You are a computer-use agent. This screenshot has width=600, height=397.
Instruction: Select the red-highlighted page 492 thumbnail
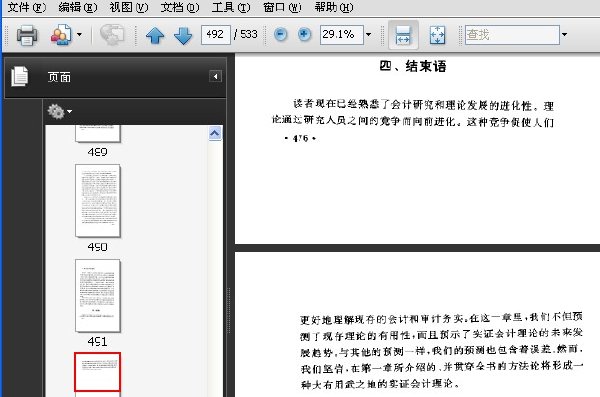98,372
